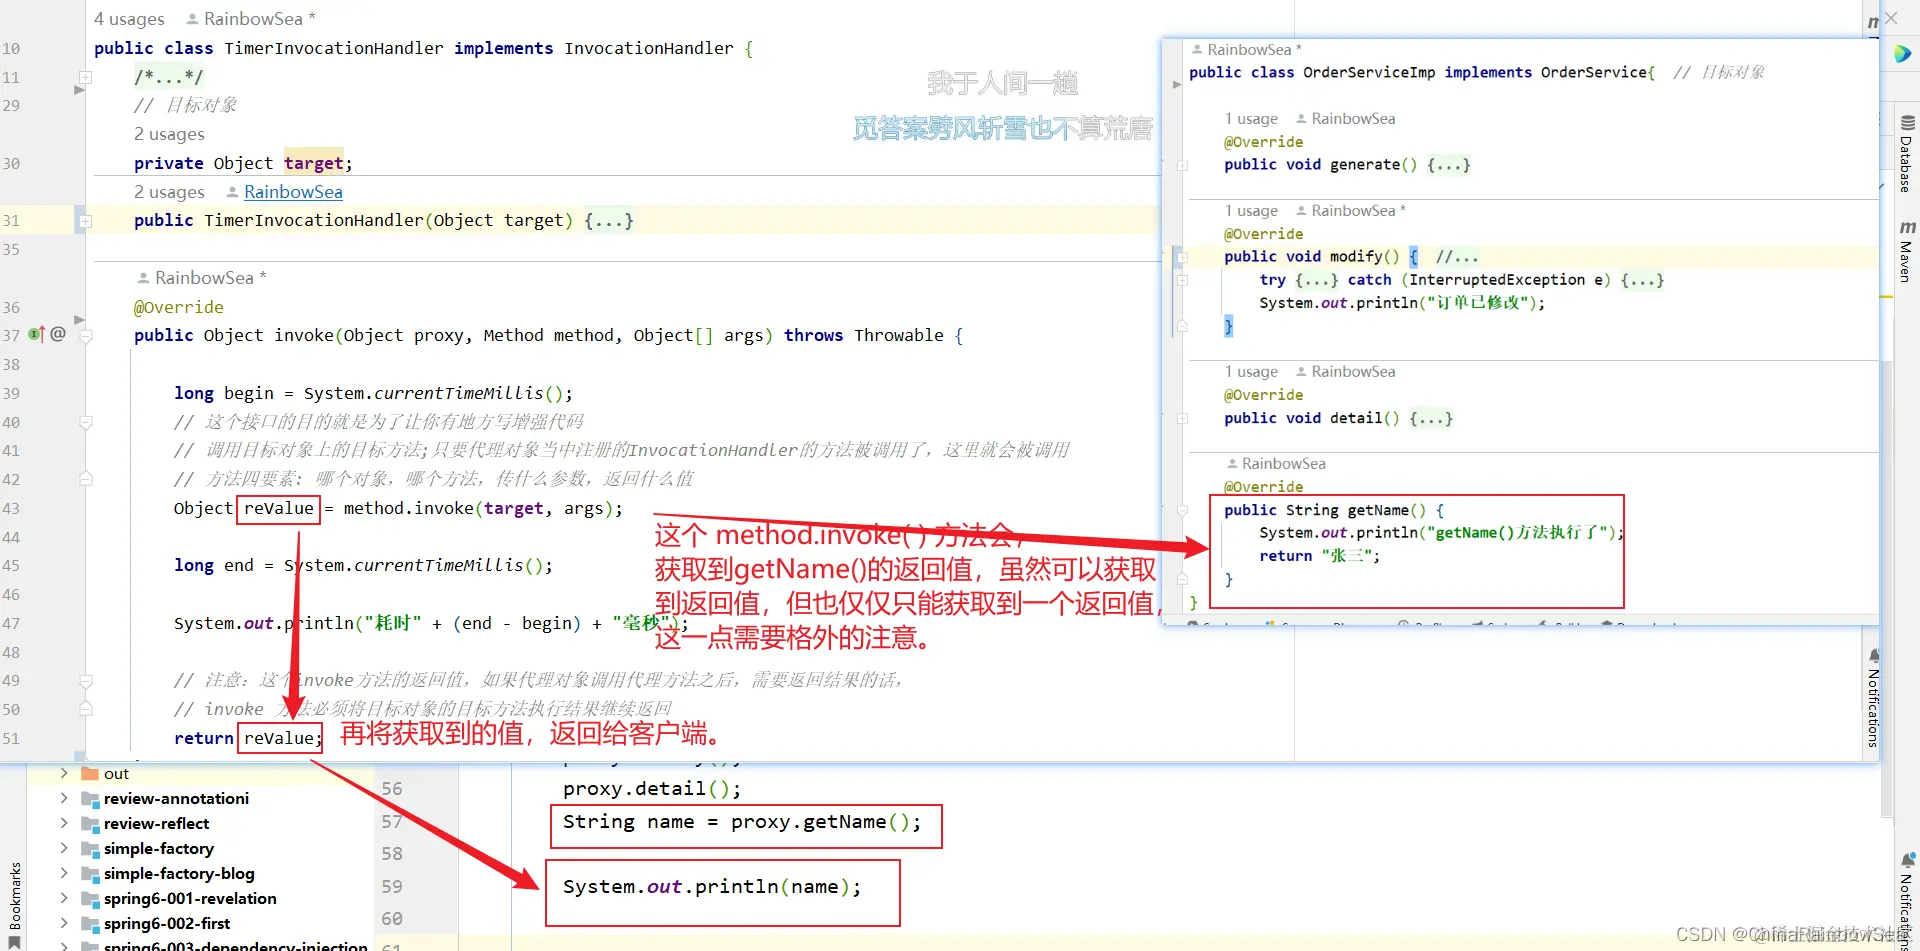Click the blue-green plugin icon in right sidebar
1920x951 pixels.
(1902, 53)
